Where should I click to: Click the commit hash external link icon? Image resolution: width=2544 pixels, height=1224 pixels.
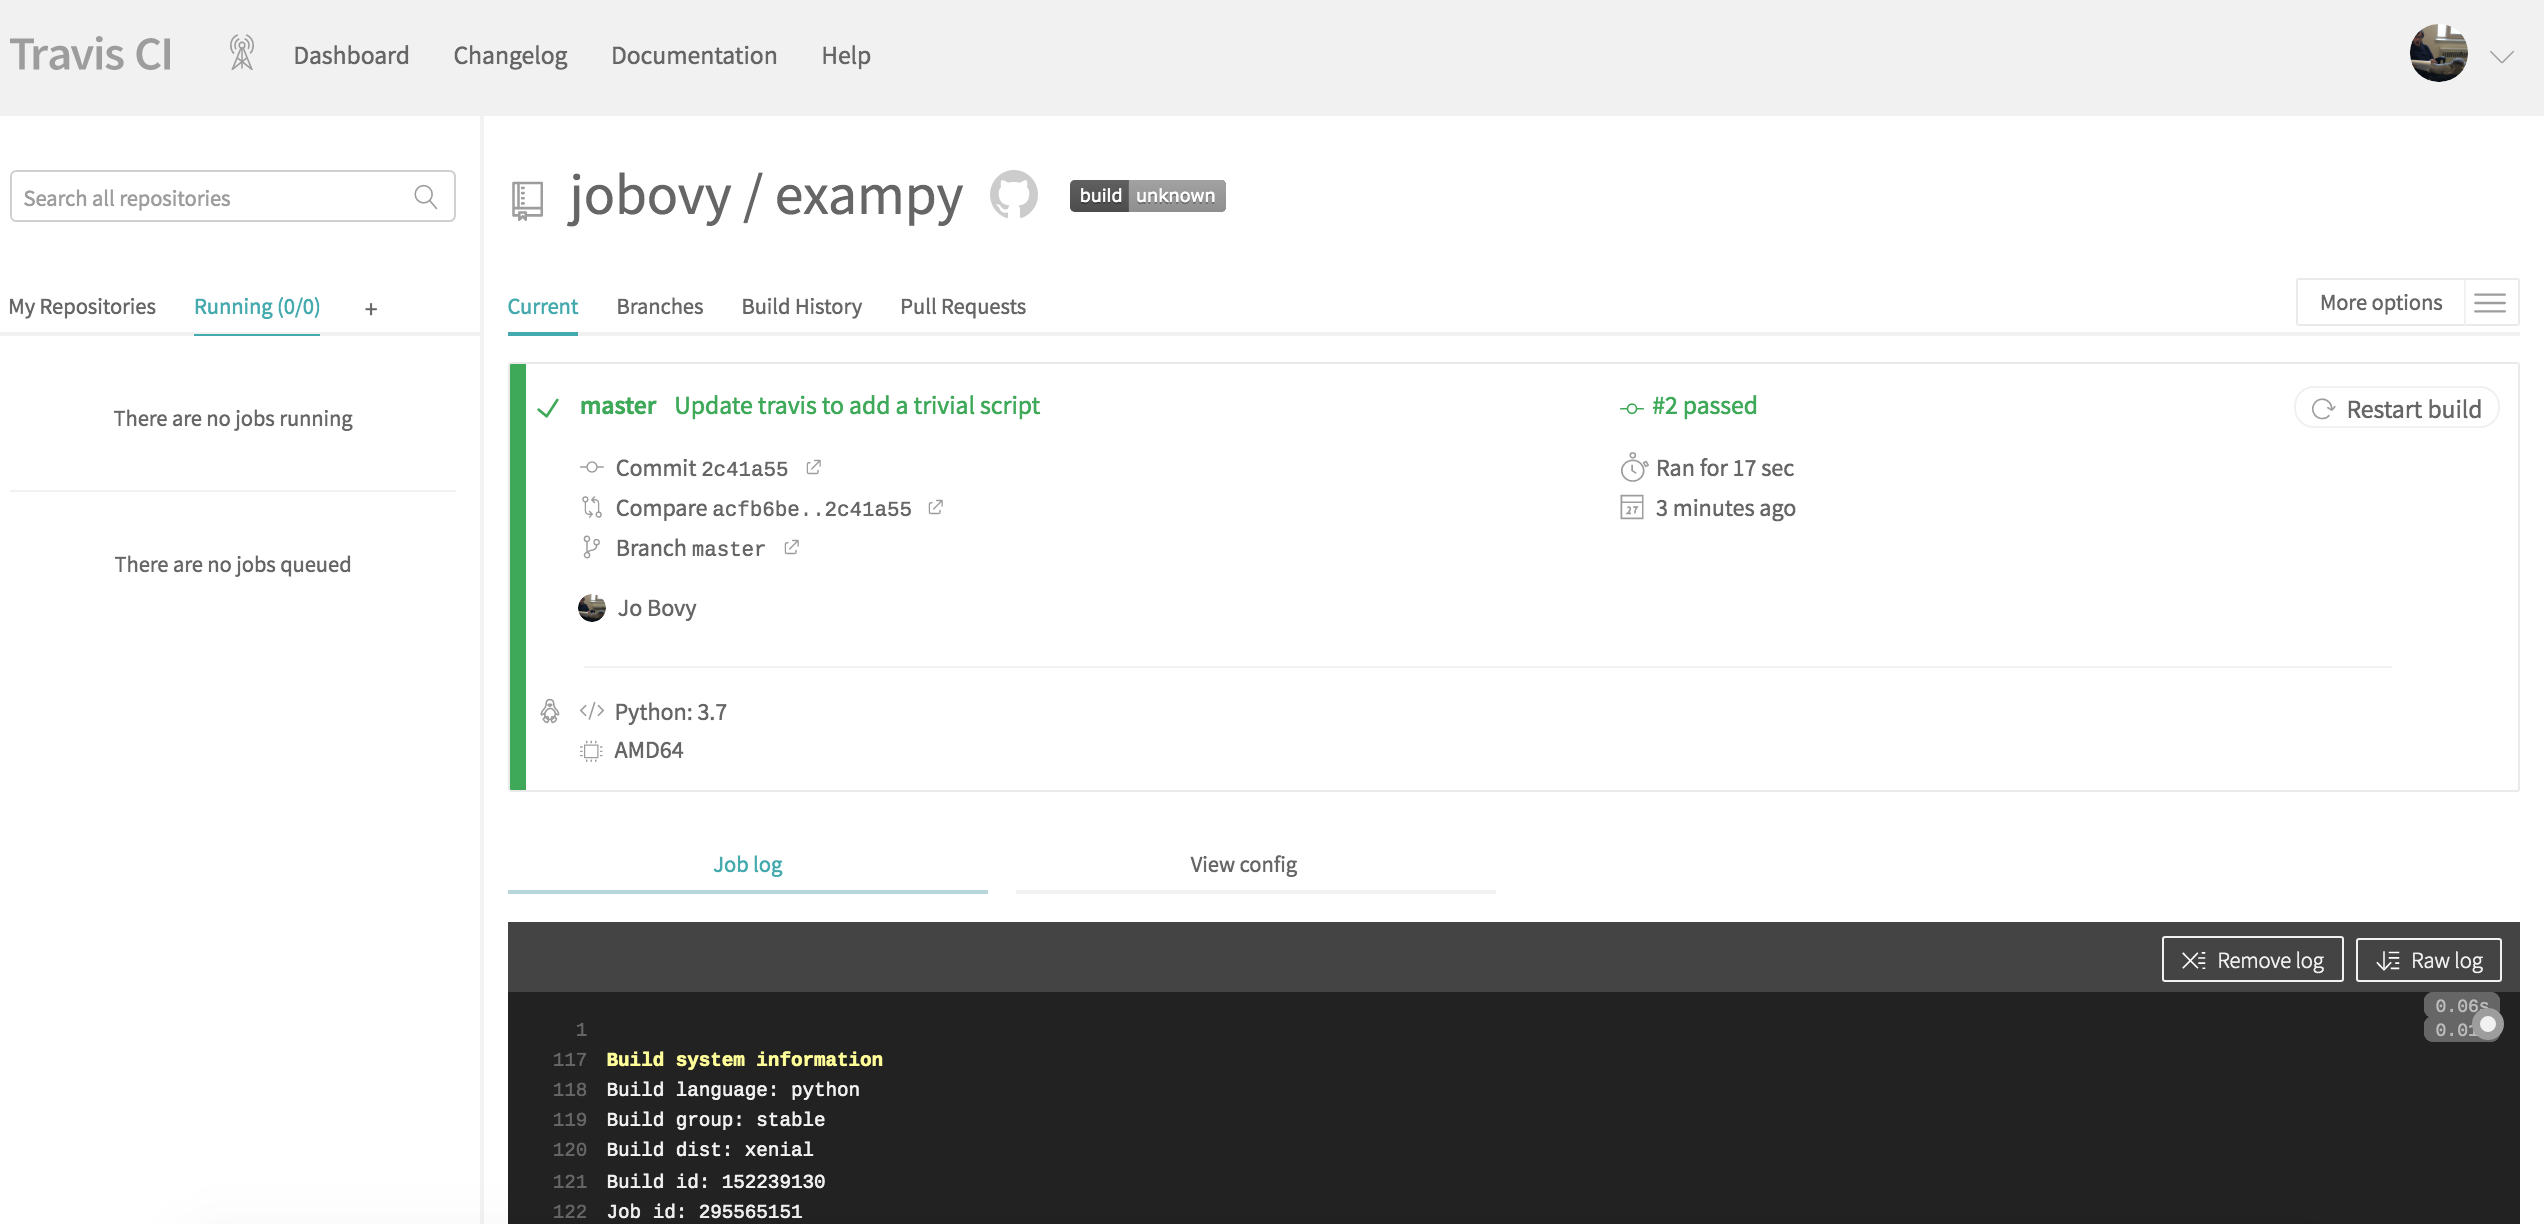pos(814,468)
